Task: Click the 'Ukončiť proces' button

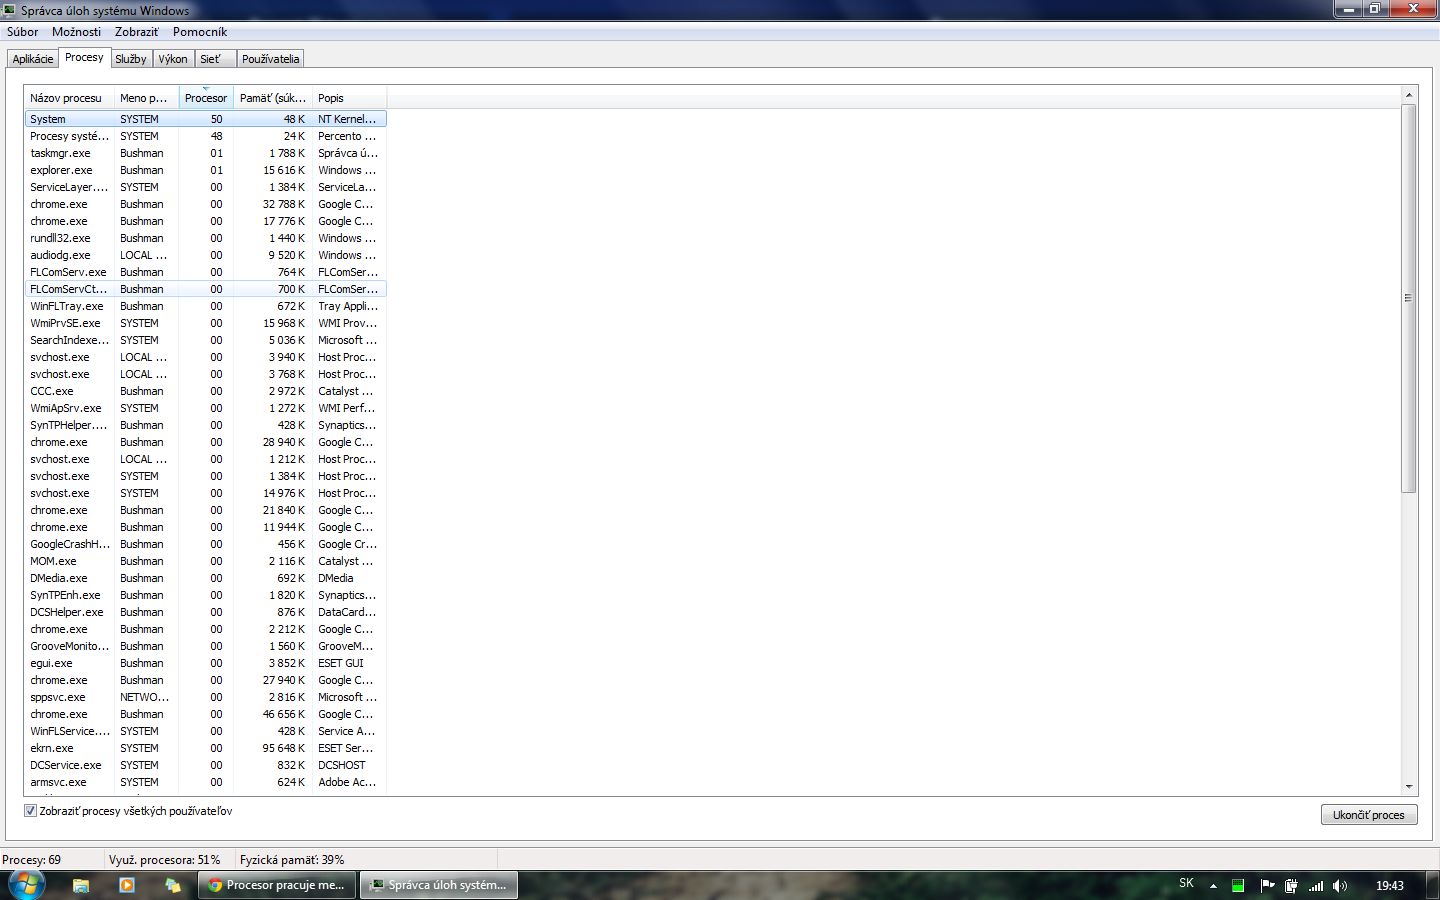Action: tap(1368, 815)
